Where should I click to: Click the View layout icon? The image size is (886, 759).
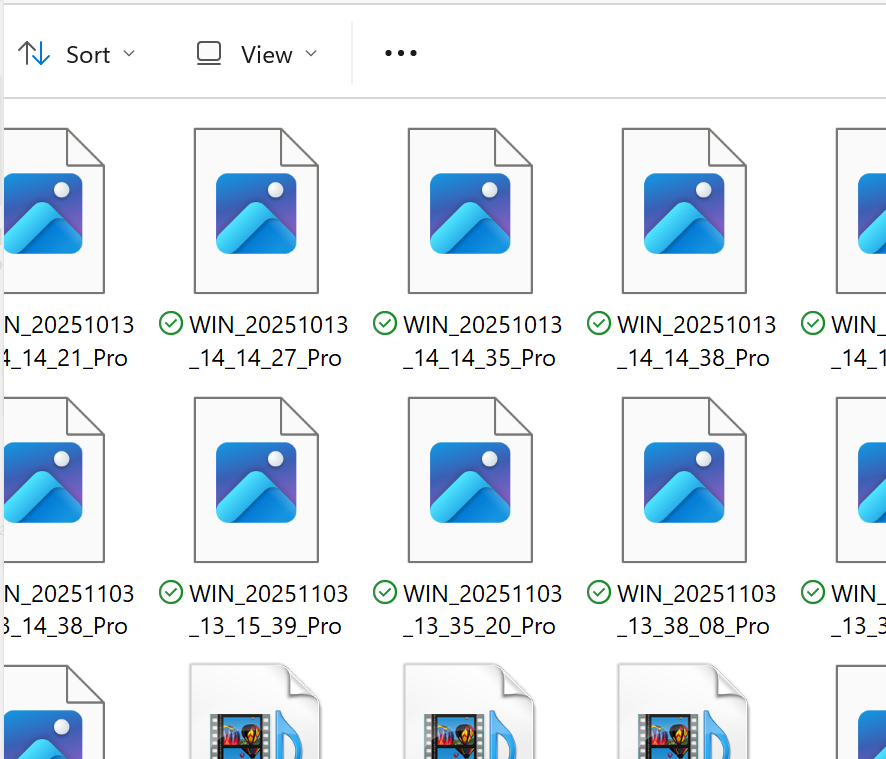pos(209,54)
